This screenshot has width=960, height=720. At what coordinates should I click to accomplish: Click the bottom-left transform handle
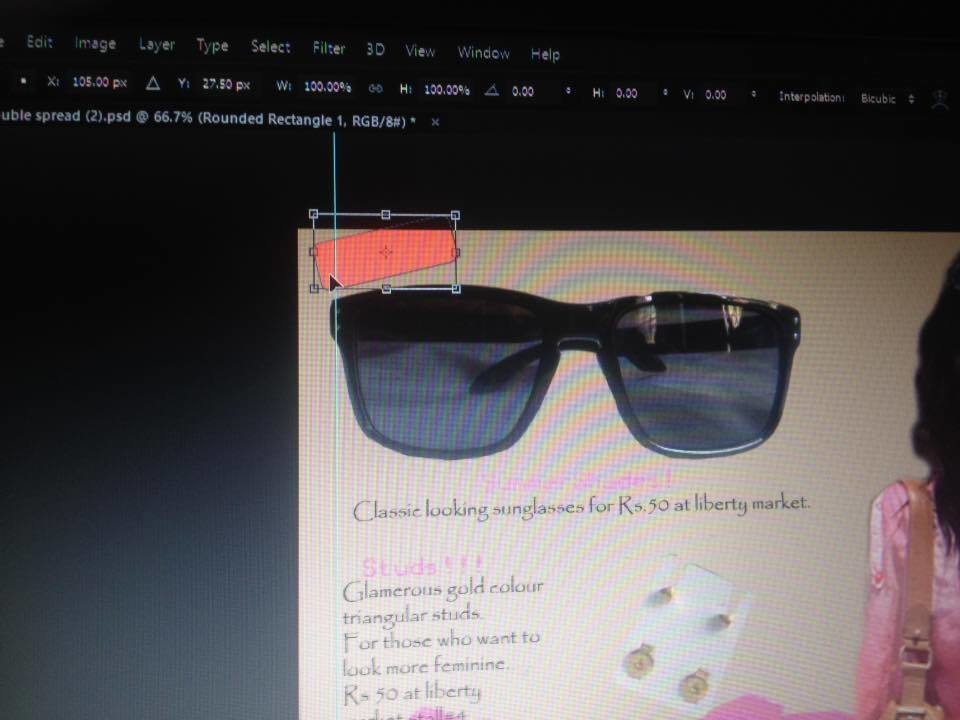tap(314, 288)
